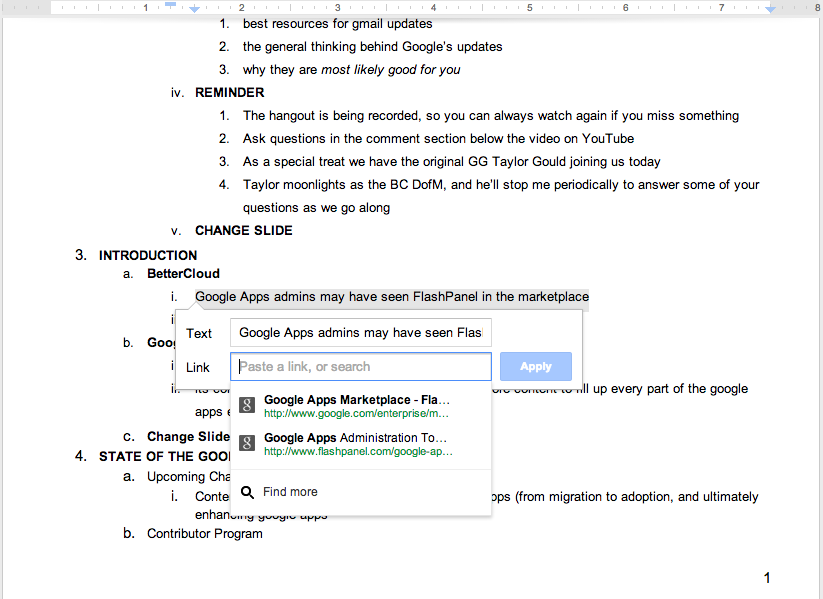Click the line 'Ask questions in the comment section'
Screen dimensions: 823x599
point(438,139)
